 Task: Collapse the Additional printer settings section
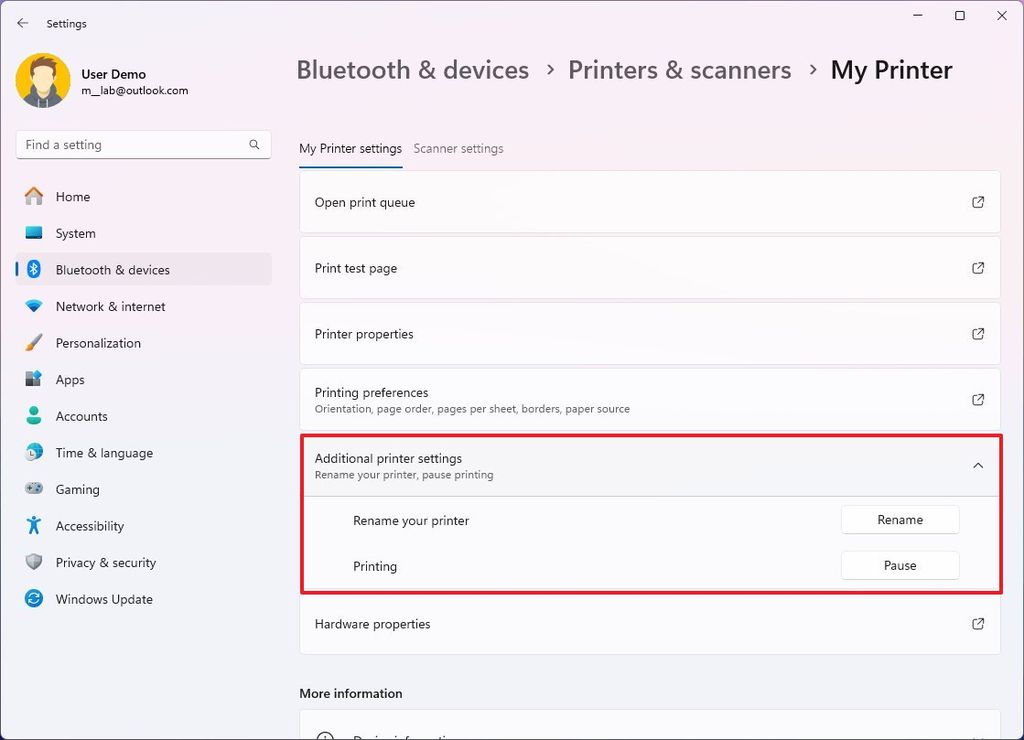click(977, 466)
